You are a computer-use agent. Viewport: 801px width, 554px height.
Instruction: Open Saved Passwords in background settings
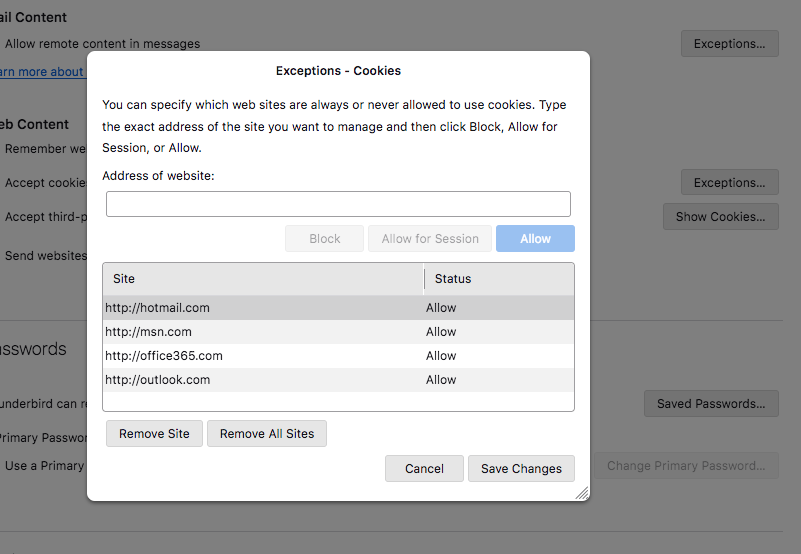711,404
